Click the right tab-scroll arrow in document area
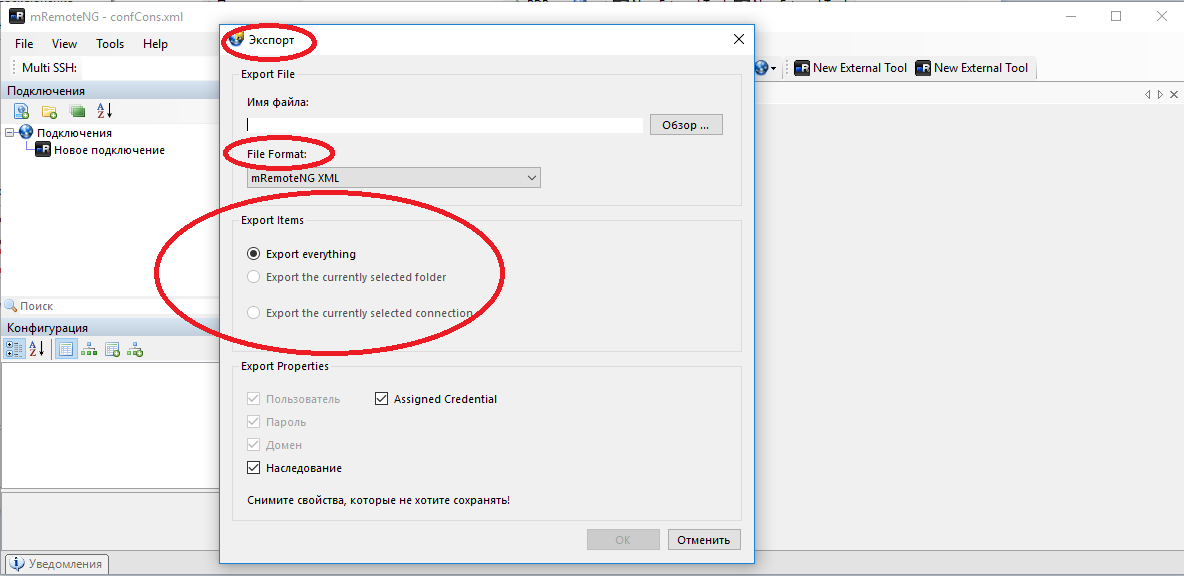 (x=1161, y=94)
